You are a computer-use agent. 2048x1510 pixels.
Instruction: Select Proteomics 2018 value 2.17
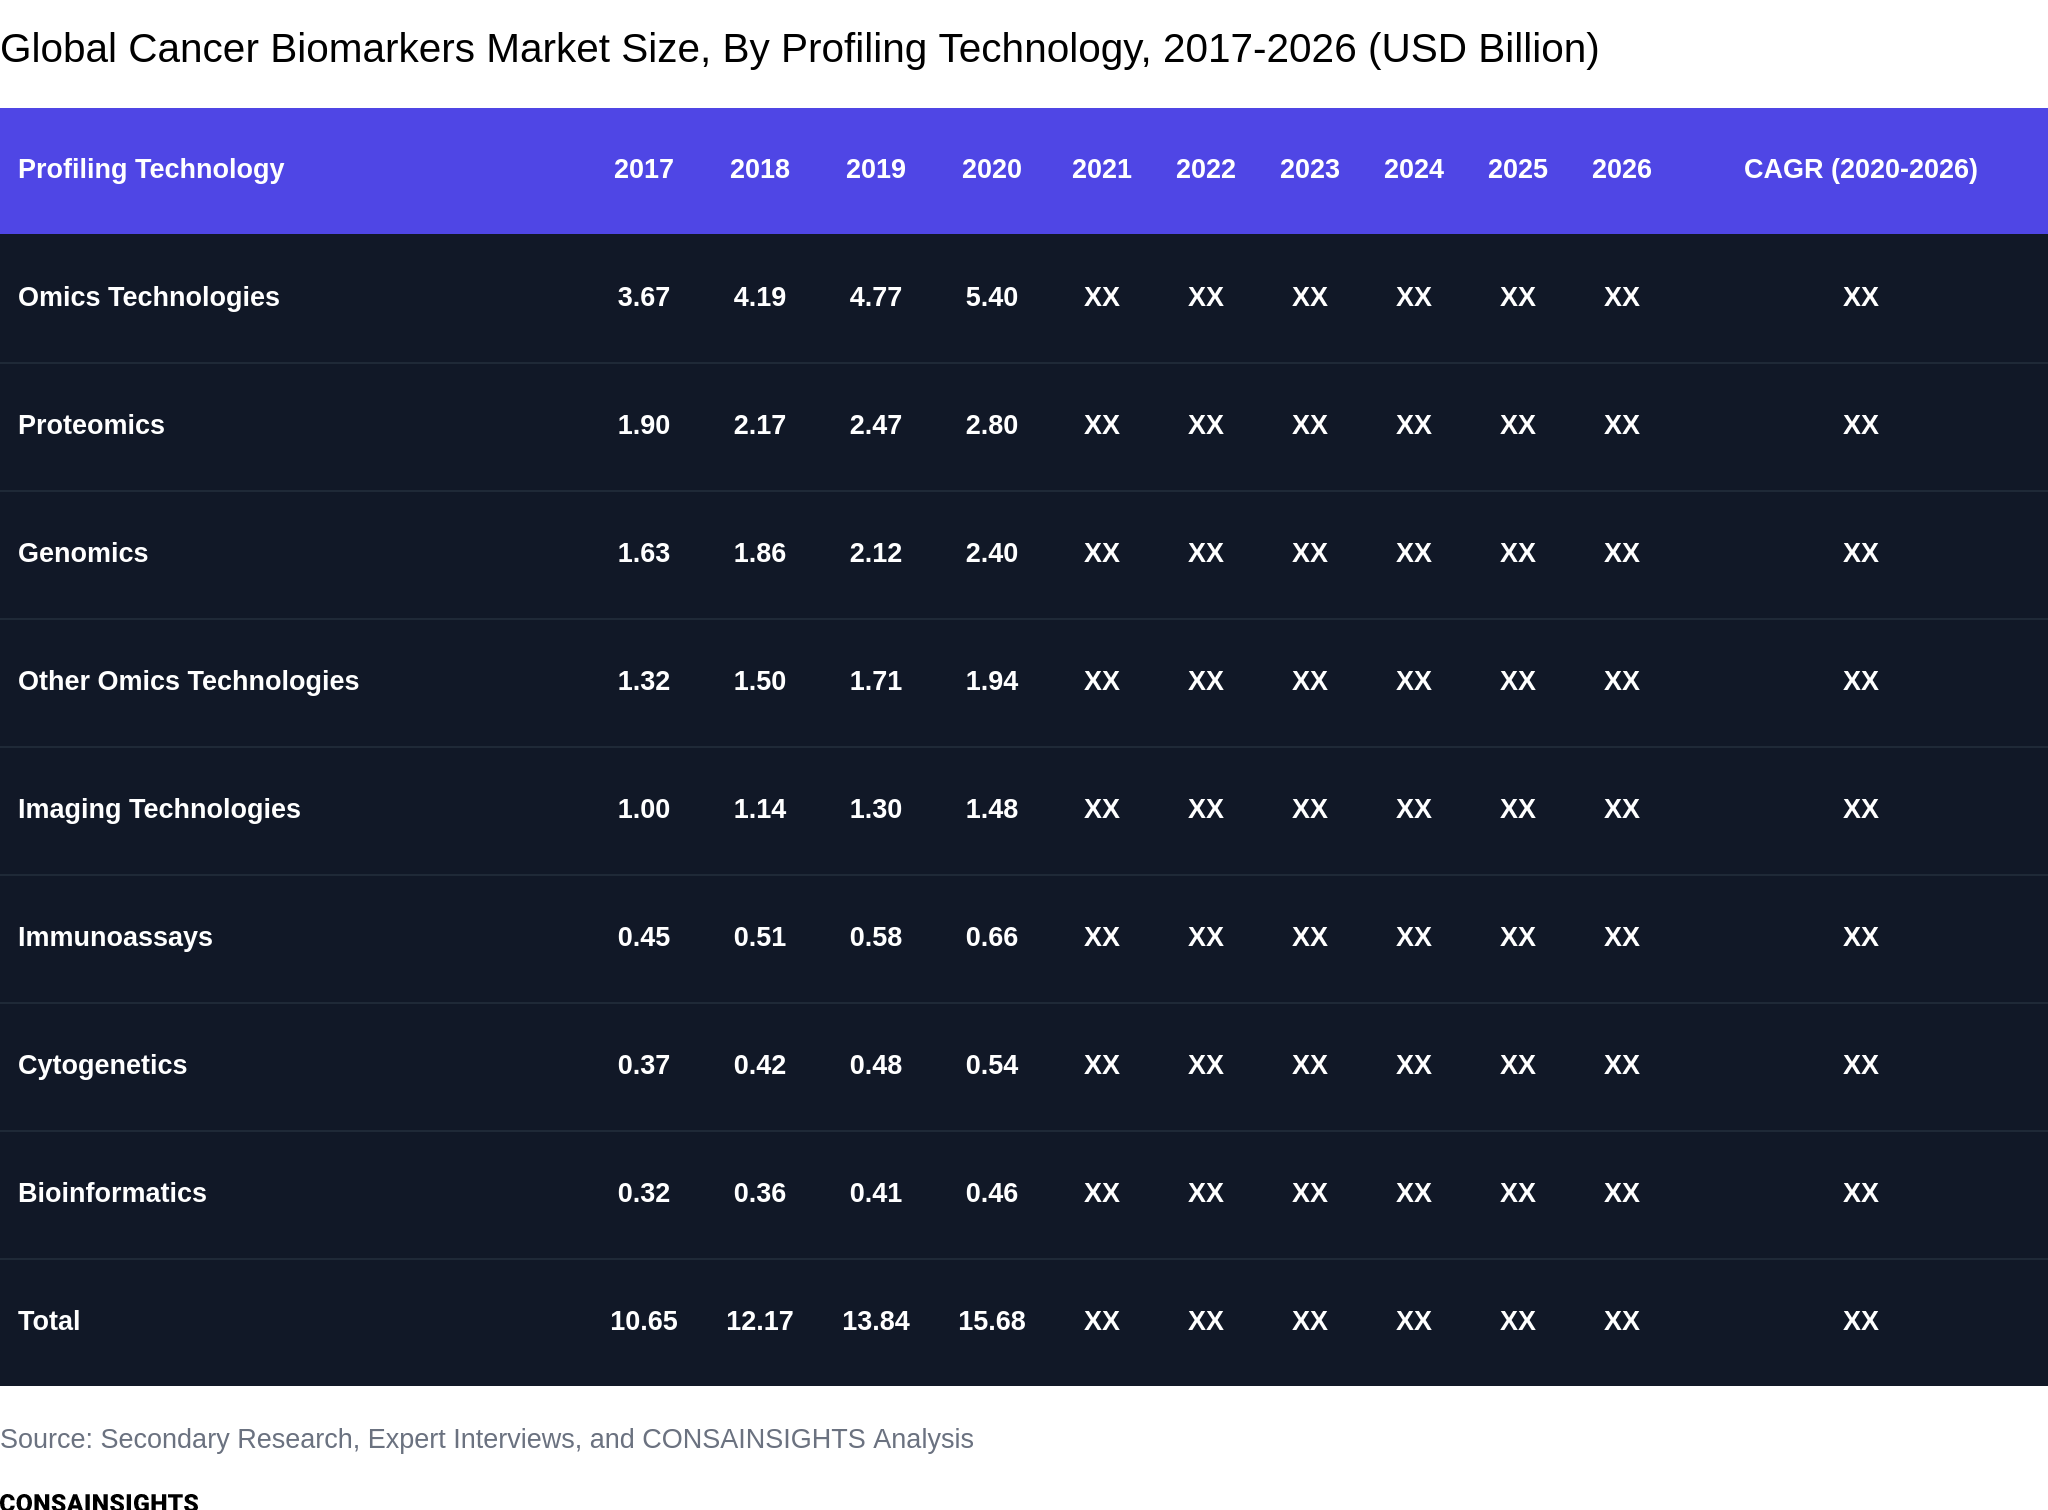(x=760, y=425)
